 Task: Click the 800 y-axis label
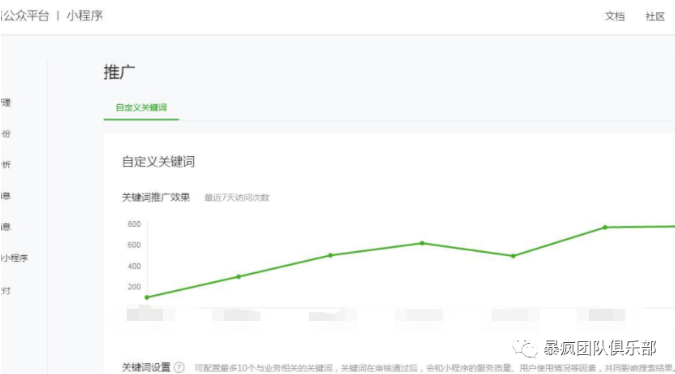click(134, 224)
